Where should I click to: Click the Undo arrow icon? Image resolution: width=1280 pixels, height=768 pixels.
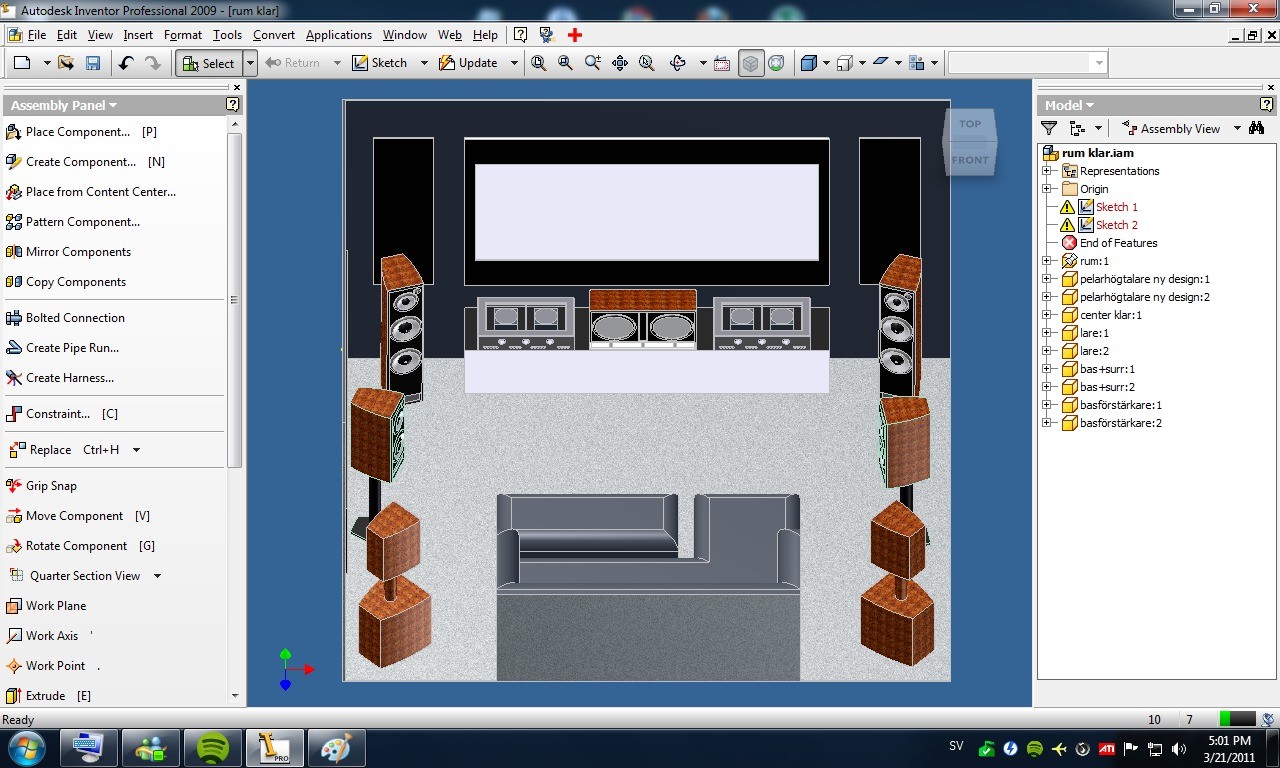tap(126, 63)
